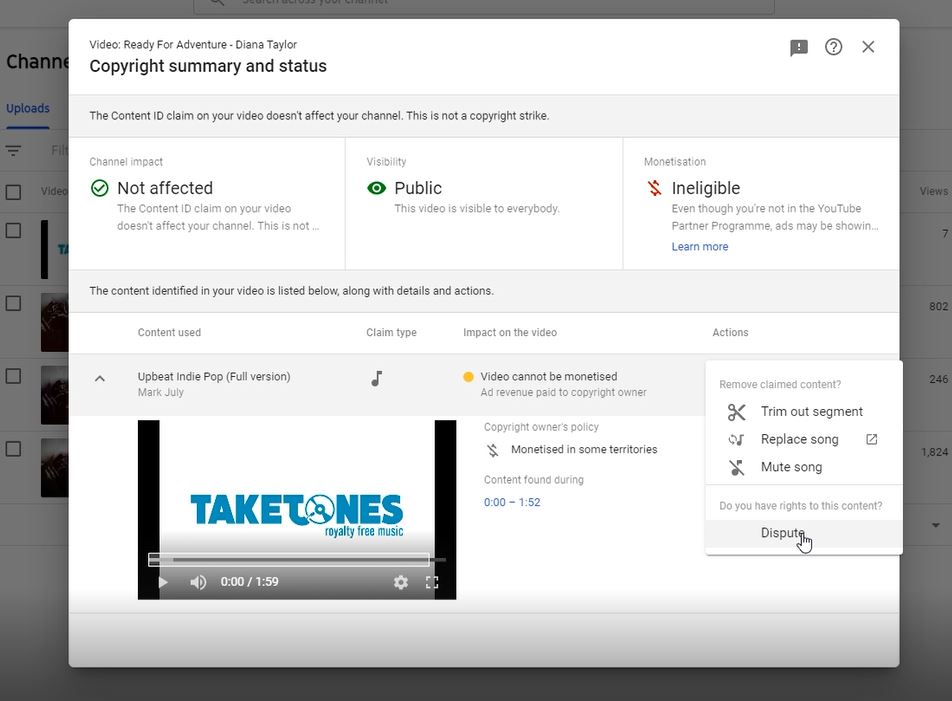Image resolution: width=952 pixels, height=701 pixels.
Task: Select Mute song option
Action: pos(803,467)
